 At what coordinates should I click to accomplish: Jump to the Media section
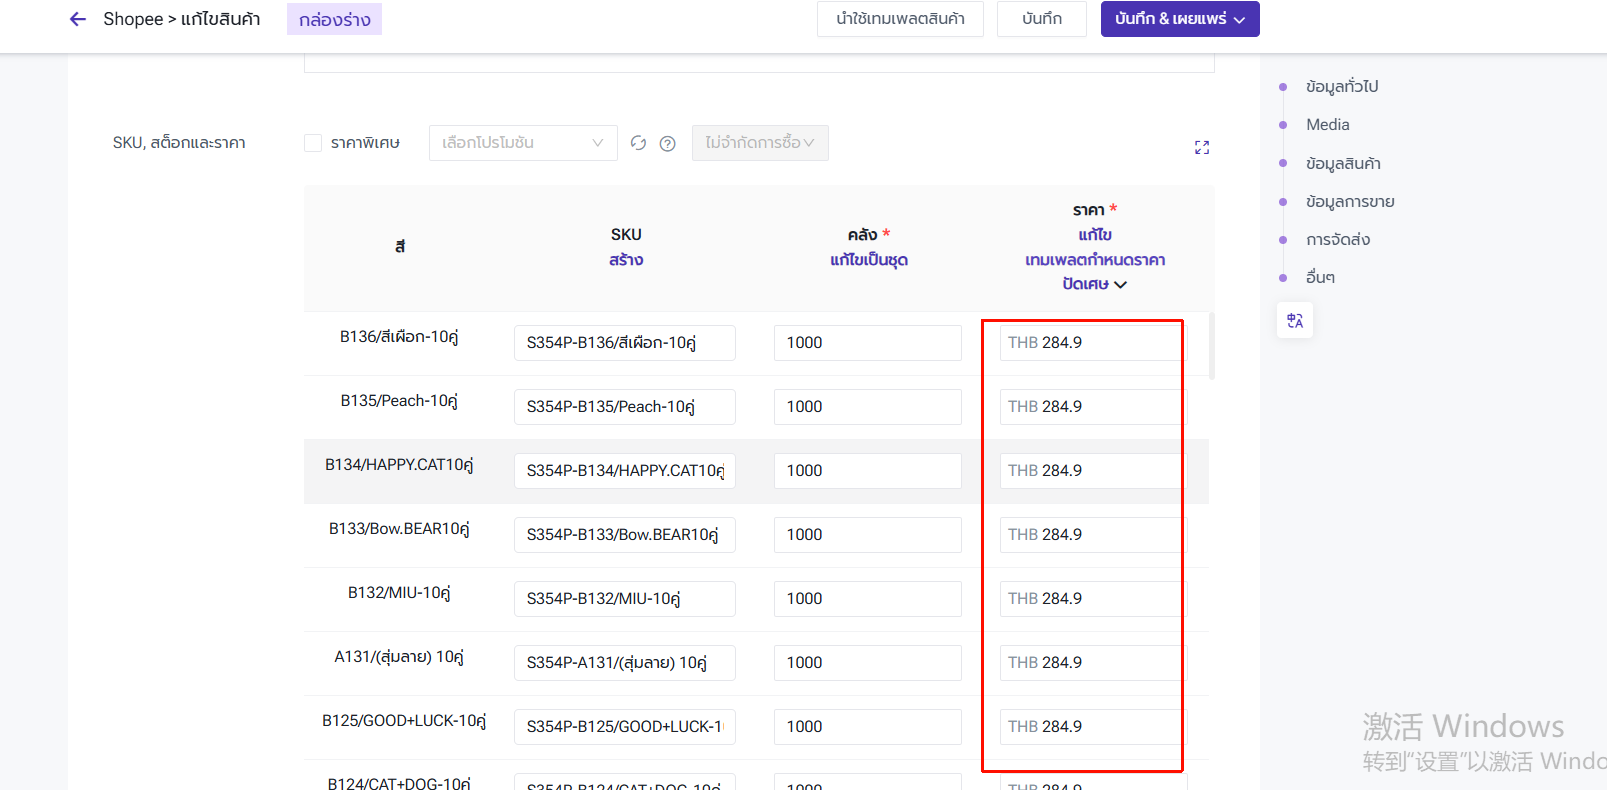click(1327, 125)
